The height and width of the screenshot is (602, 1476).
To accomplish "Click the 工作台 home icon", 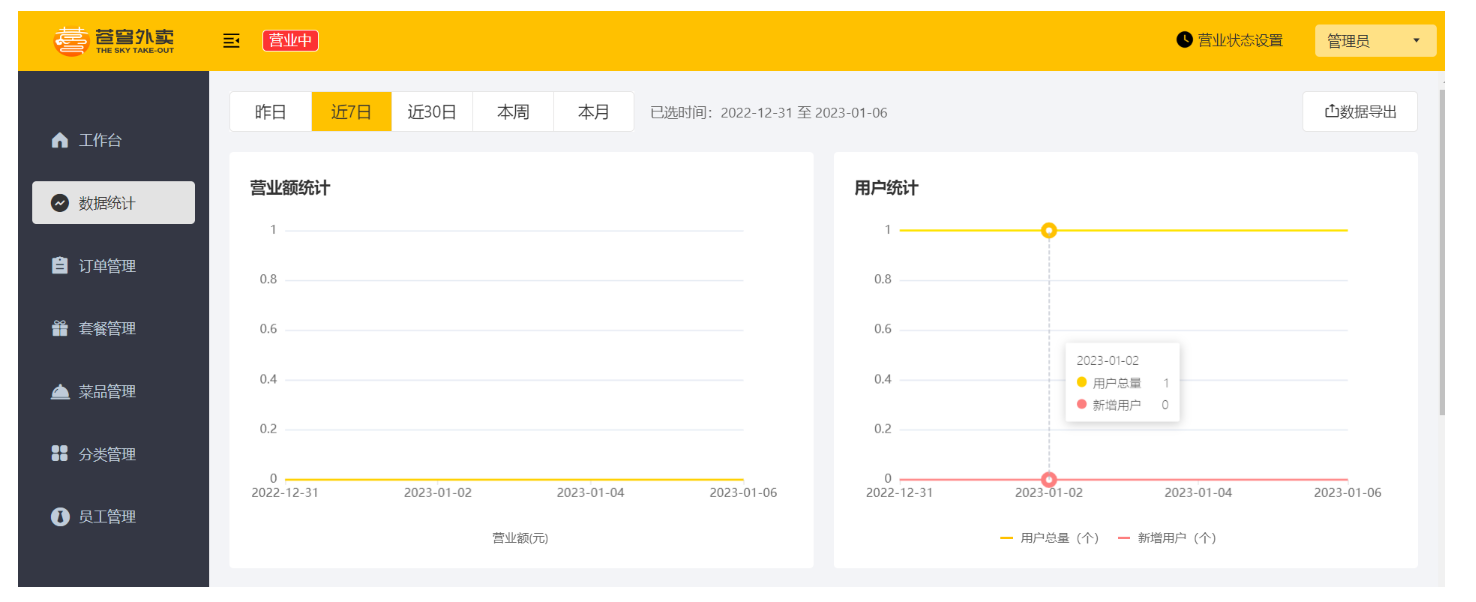I will coord(60,140).
